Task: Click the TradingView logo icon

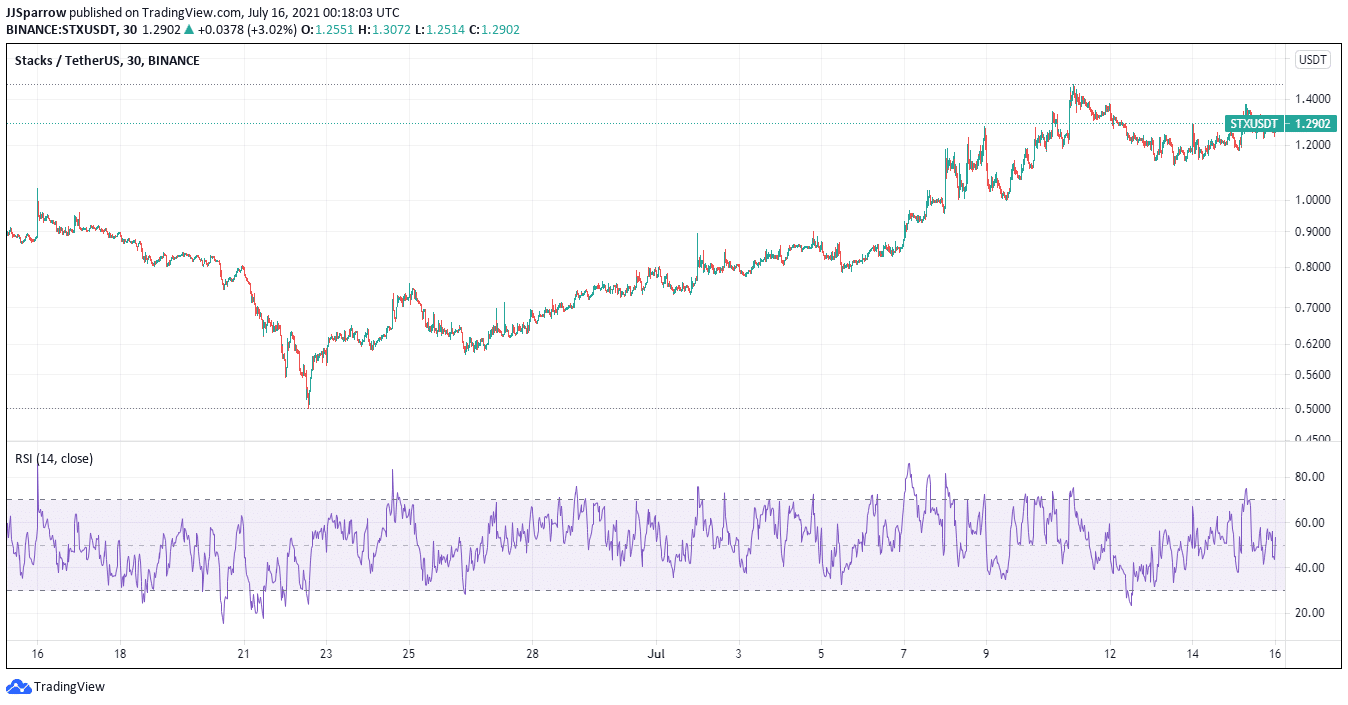Action: pyautogui.click(x=18, y=687)
